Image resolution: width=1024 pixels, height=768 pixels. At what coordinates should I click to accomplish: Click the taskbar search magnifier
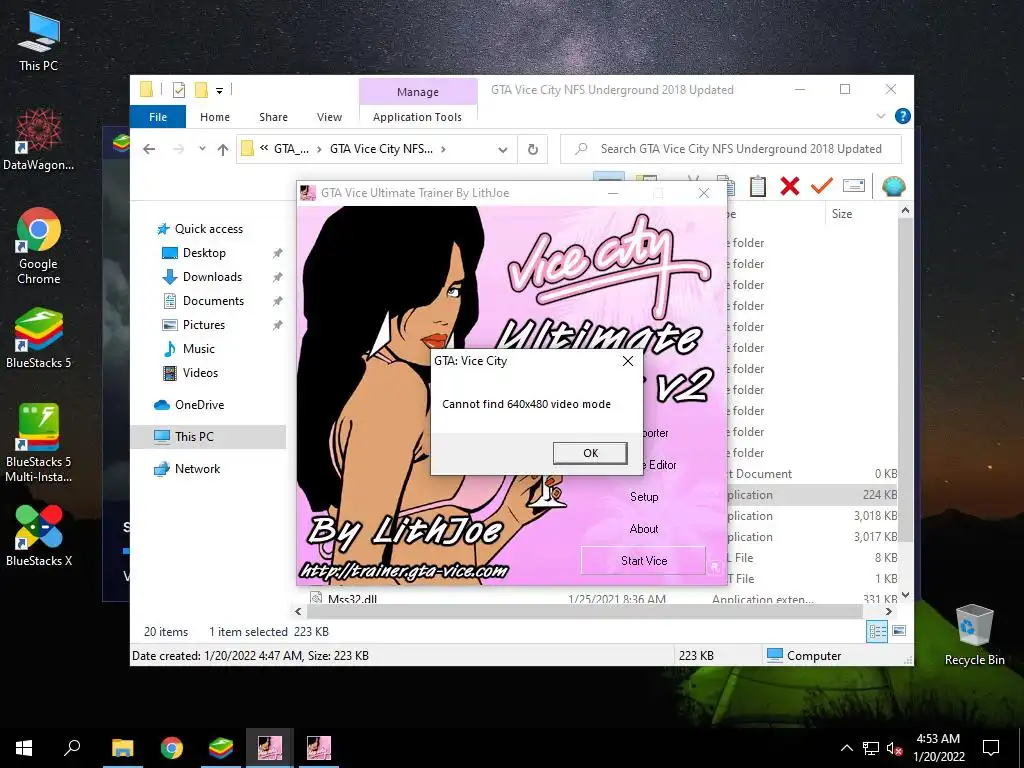point(72,748)
